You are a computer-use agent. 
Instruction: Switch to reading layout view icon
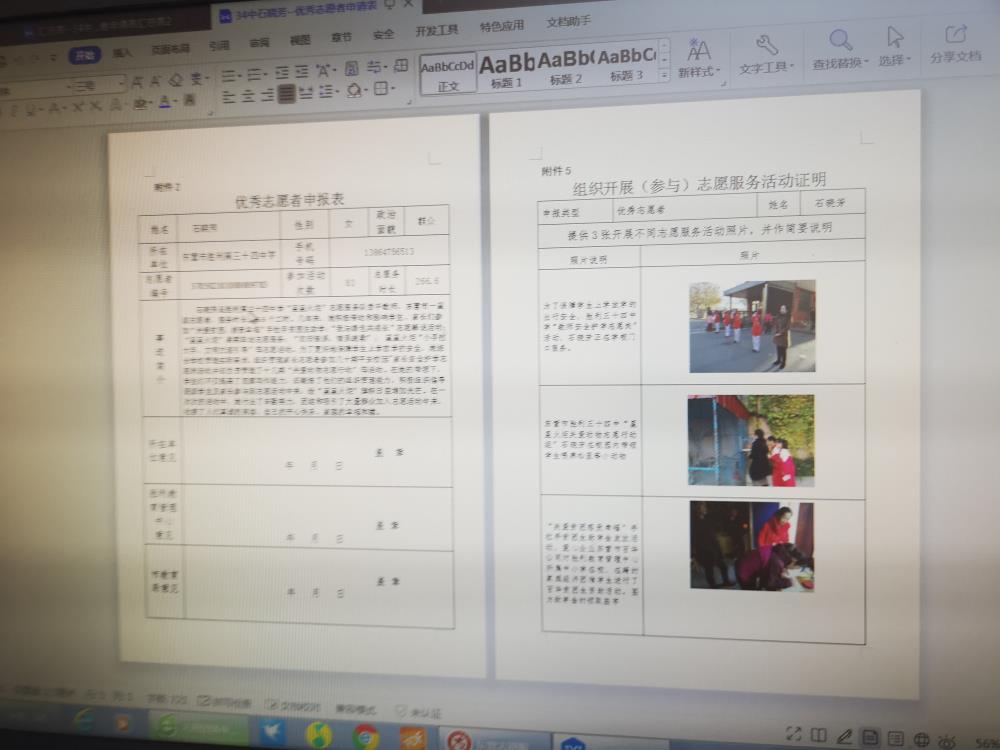[819, 735]
